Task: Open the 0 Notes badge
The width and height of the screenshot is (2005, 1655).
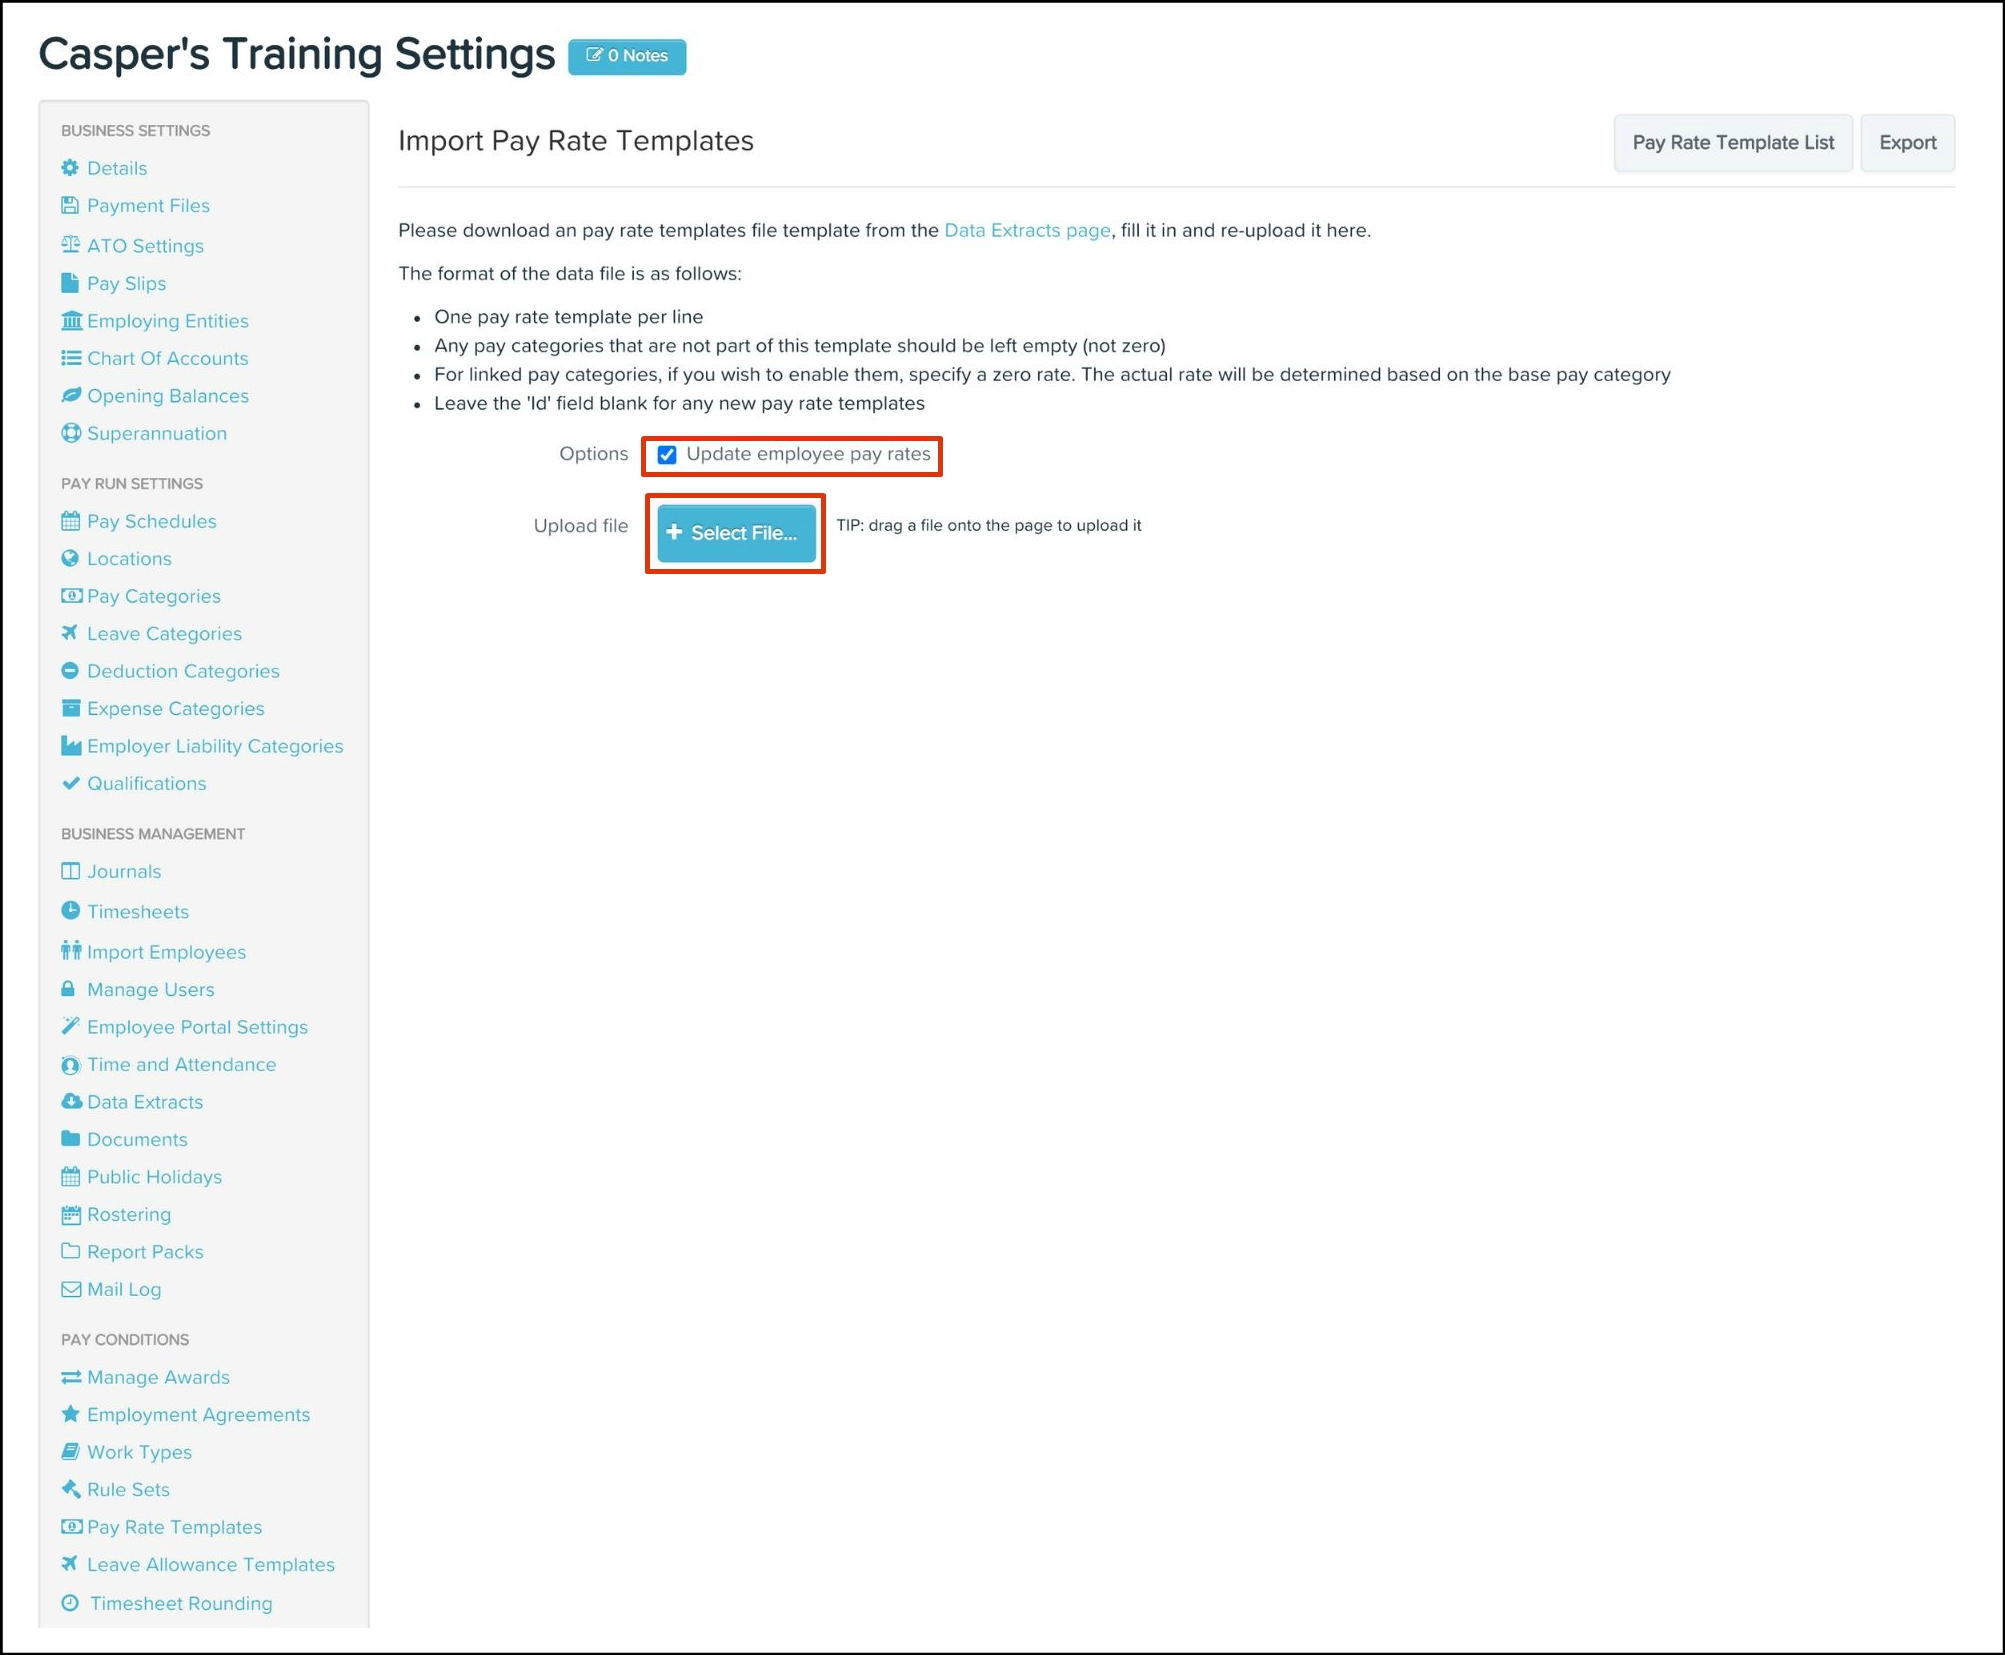Action: click(x=627, y=56)
